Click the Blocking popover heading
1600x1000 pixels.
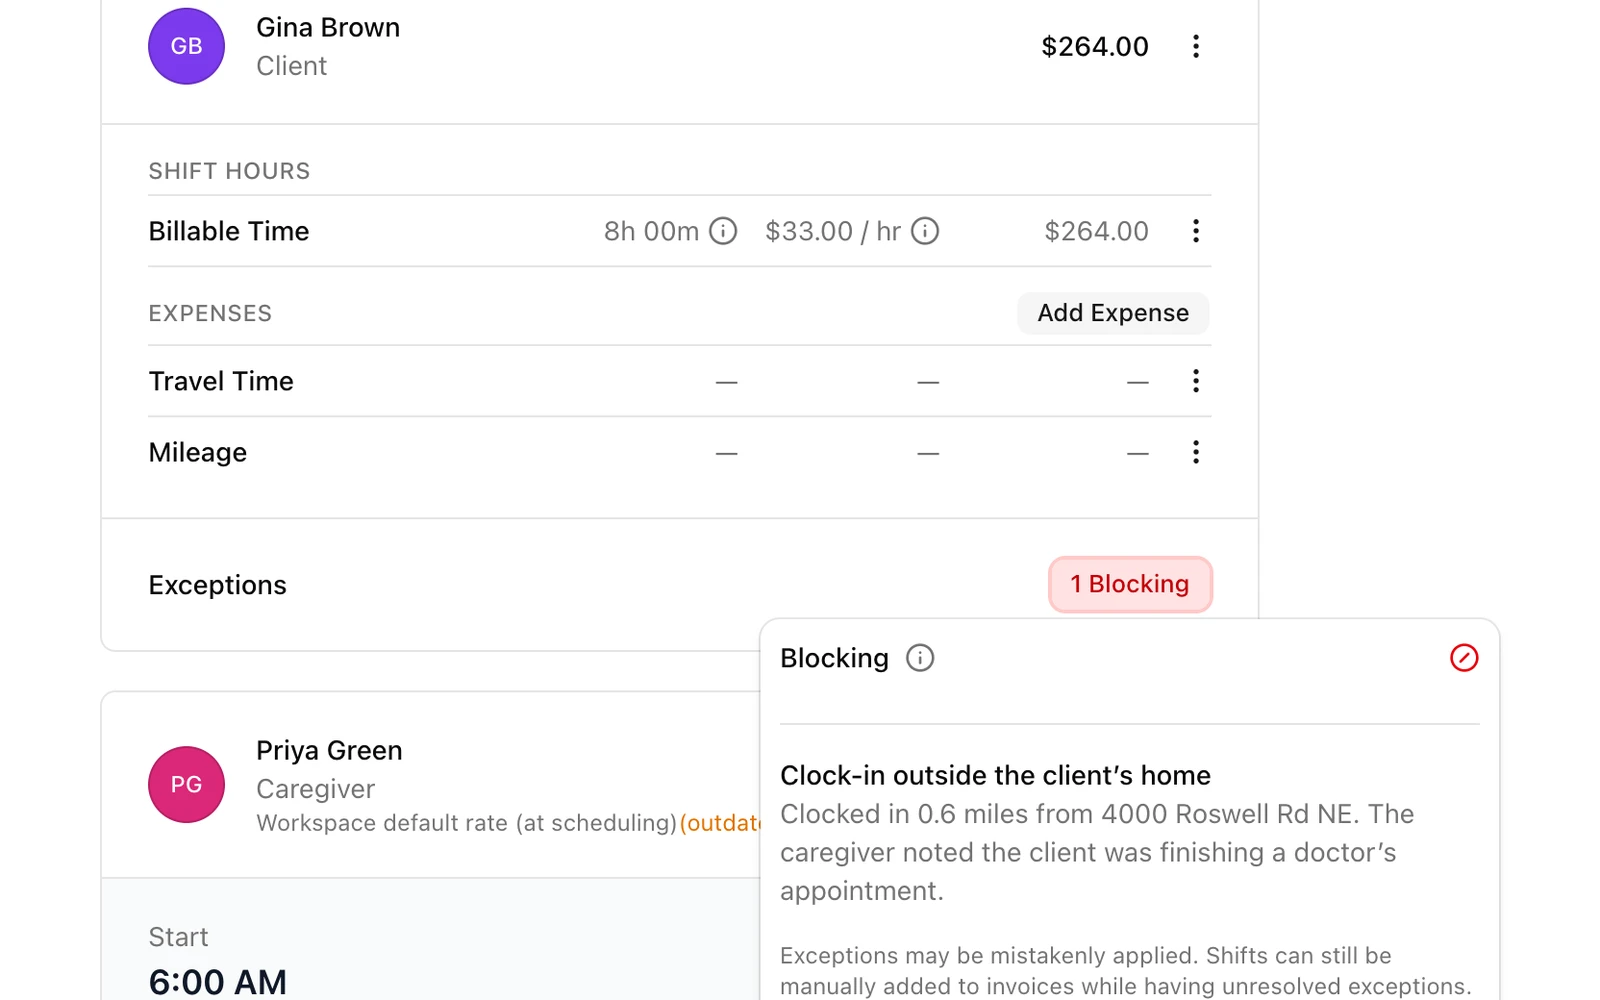coord(834,658)
